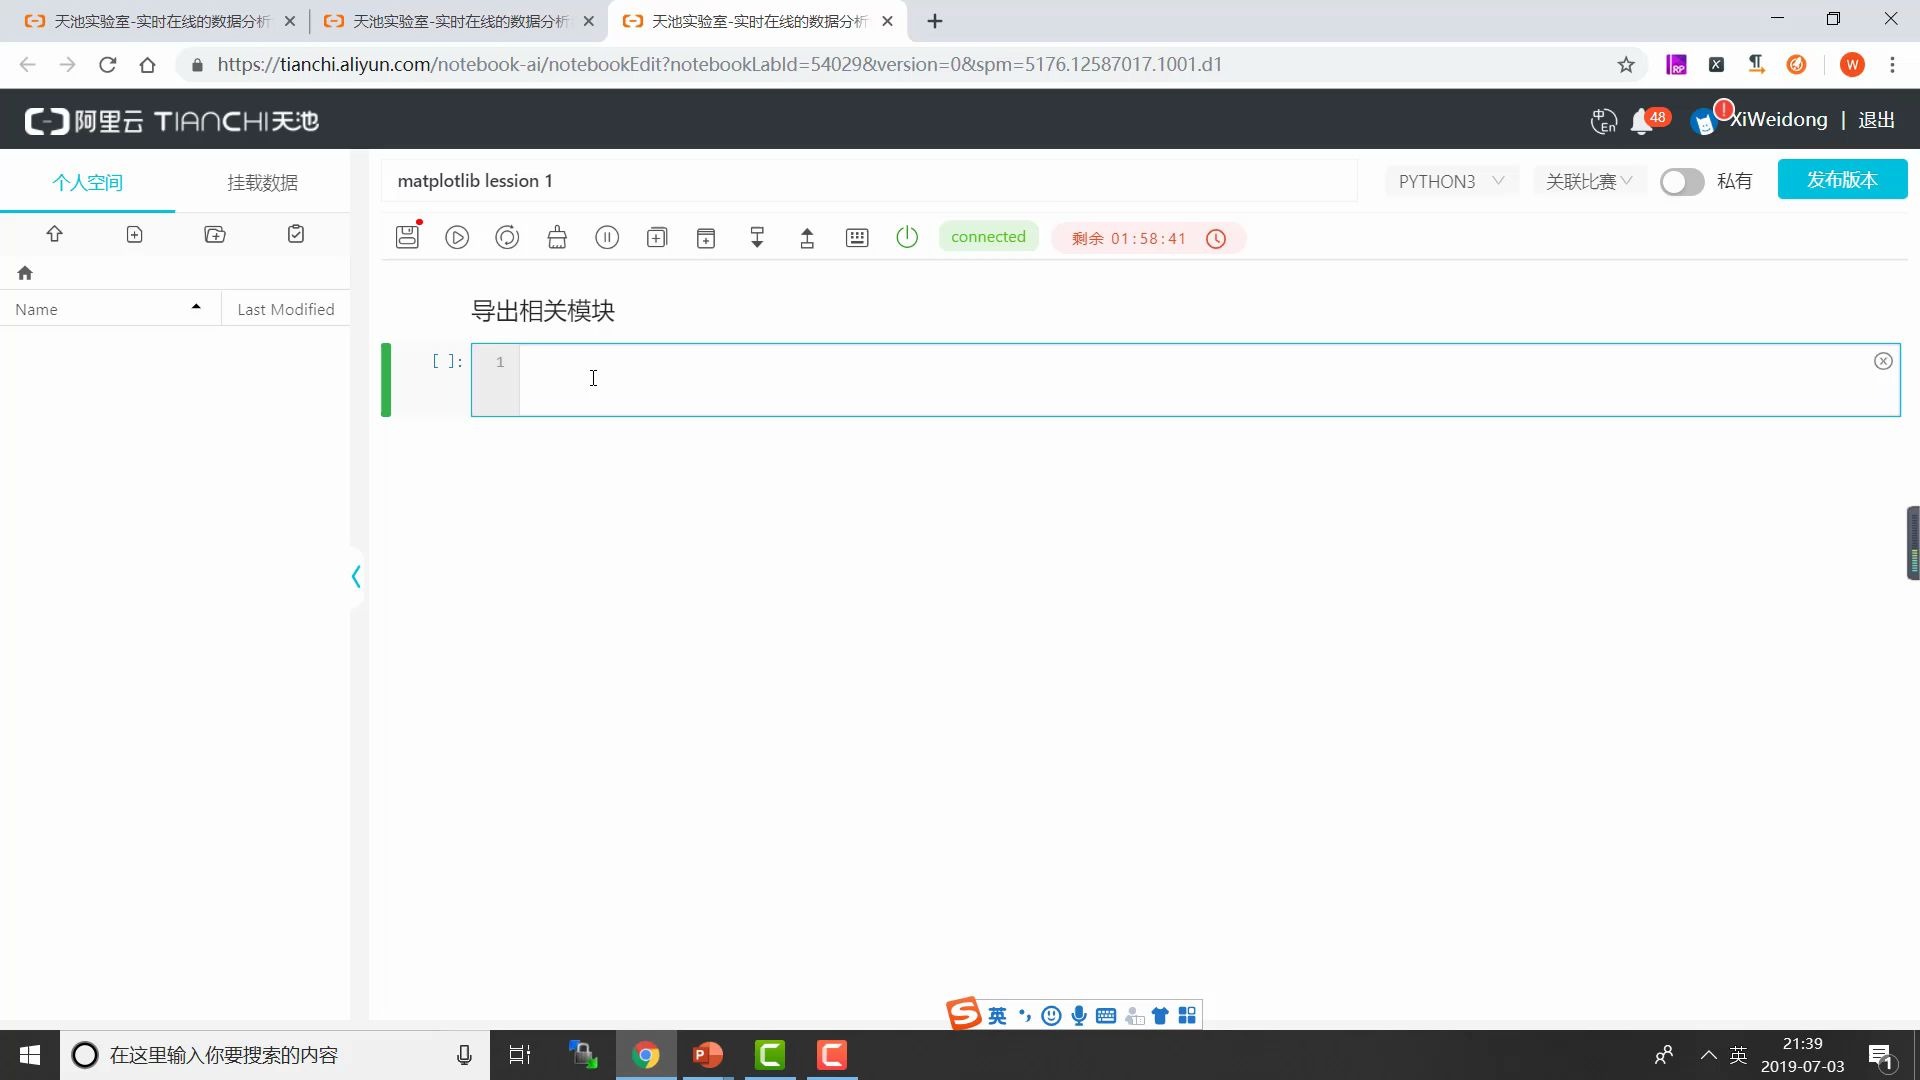Image resolution: width=1920 pixels, height=1080 pixels.
Task: Restart the kernel with the circular-arrow icon
Action: click(507, 238)
